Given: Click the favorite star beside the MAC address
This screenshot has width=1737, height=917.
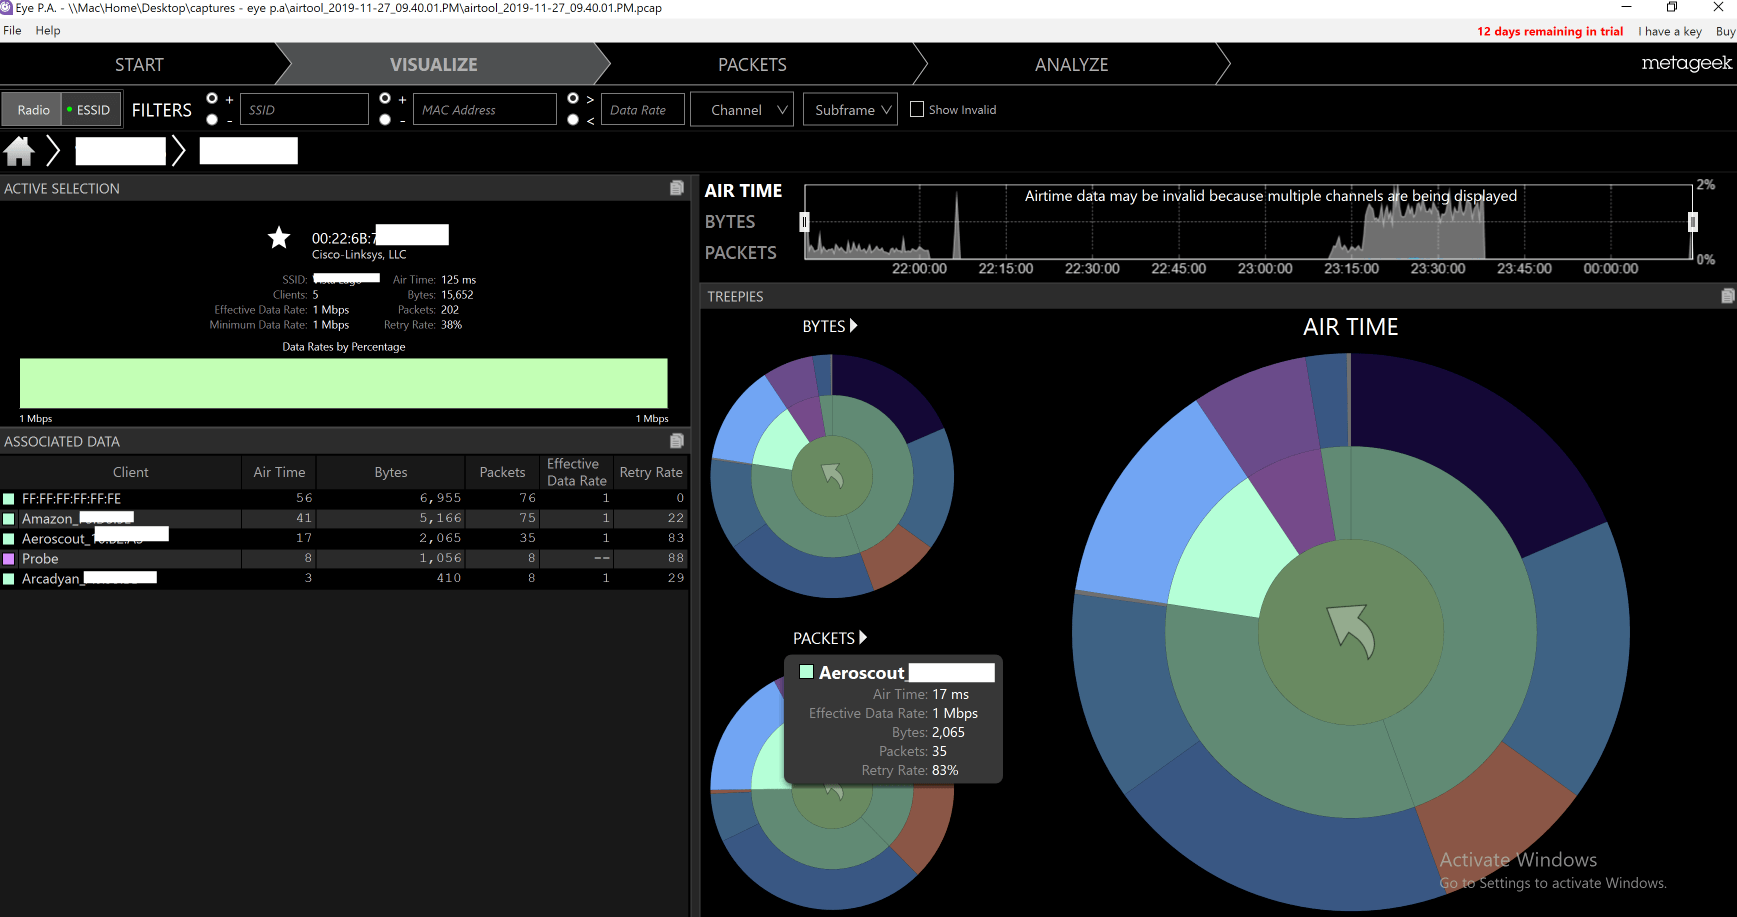Looking at the screenshot, I should point(279,237).
